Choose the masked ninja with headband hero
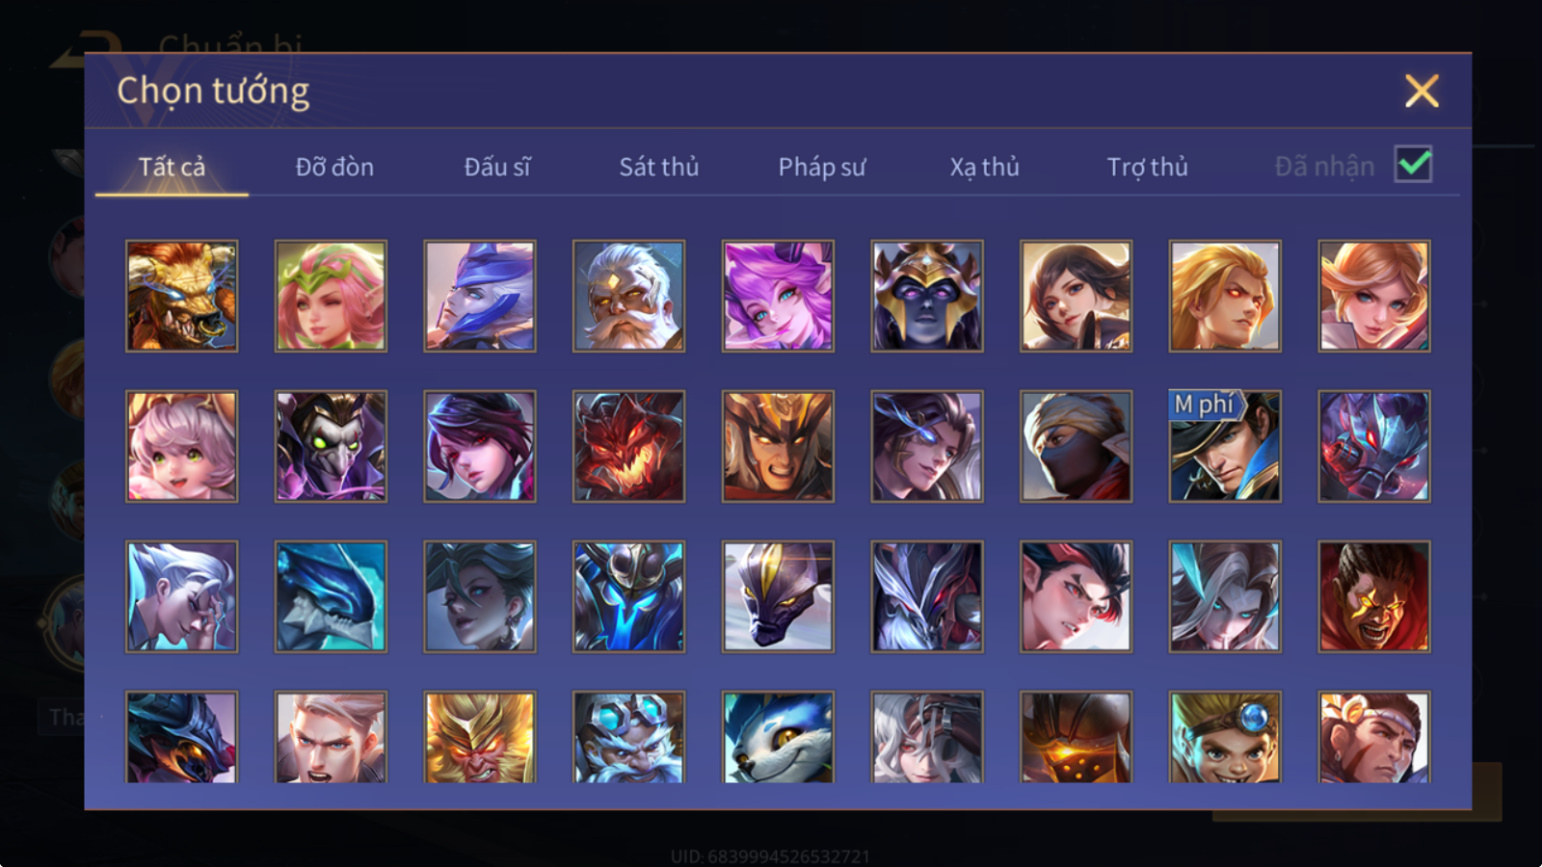1542x867 pixels. coord(1076,446)
